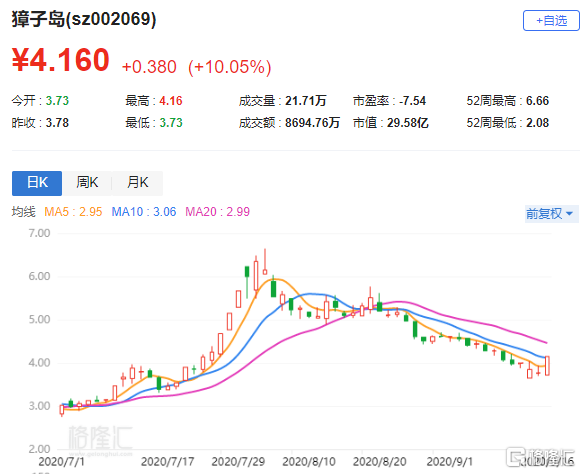581x474 pixels.
Task: Click the price change +0.380
Action: coord(149,67)
